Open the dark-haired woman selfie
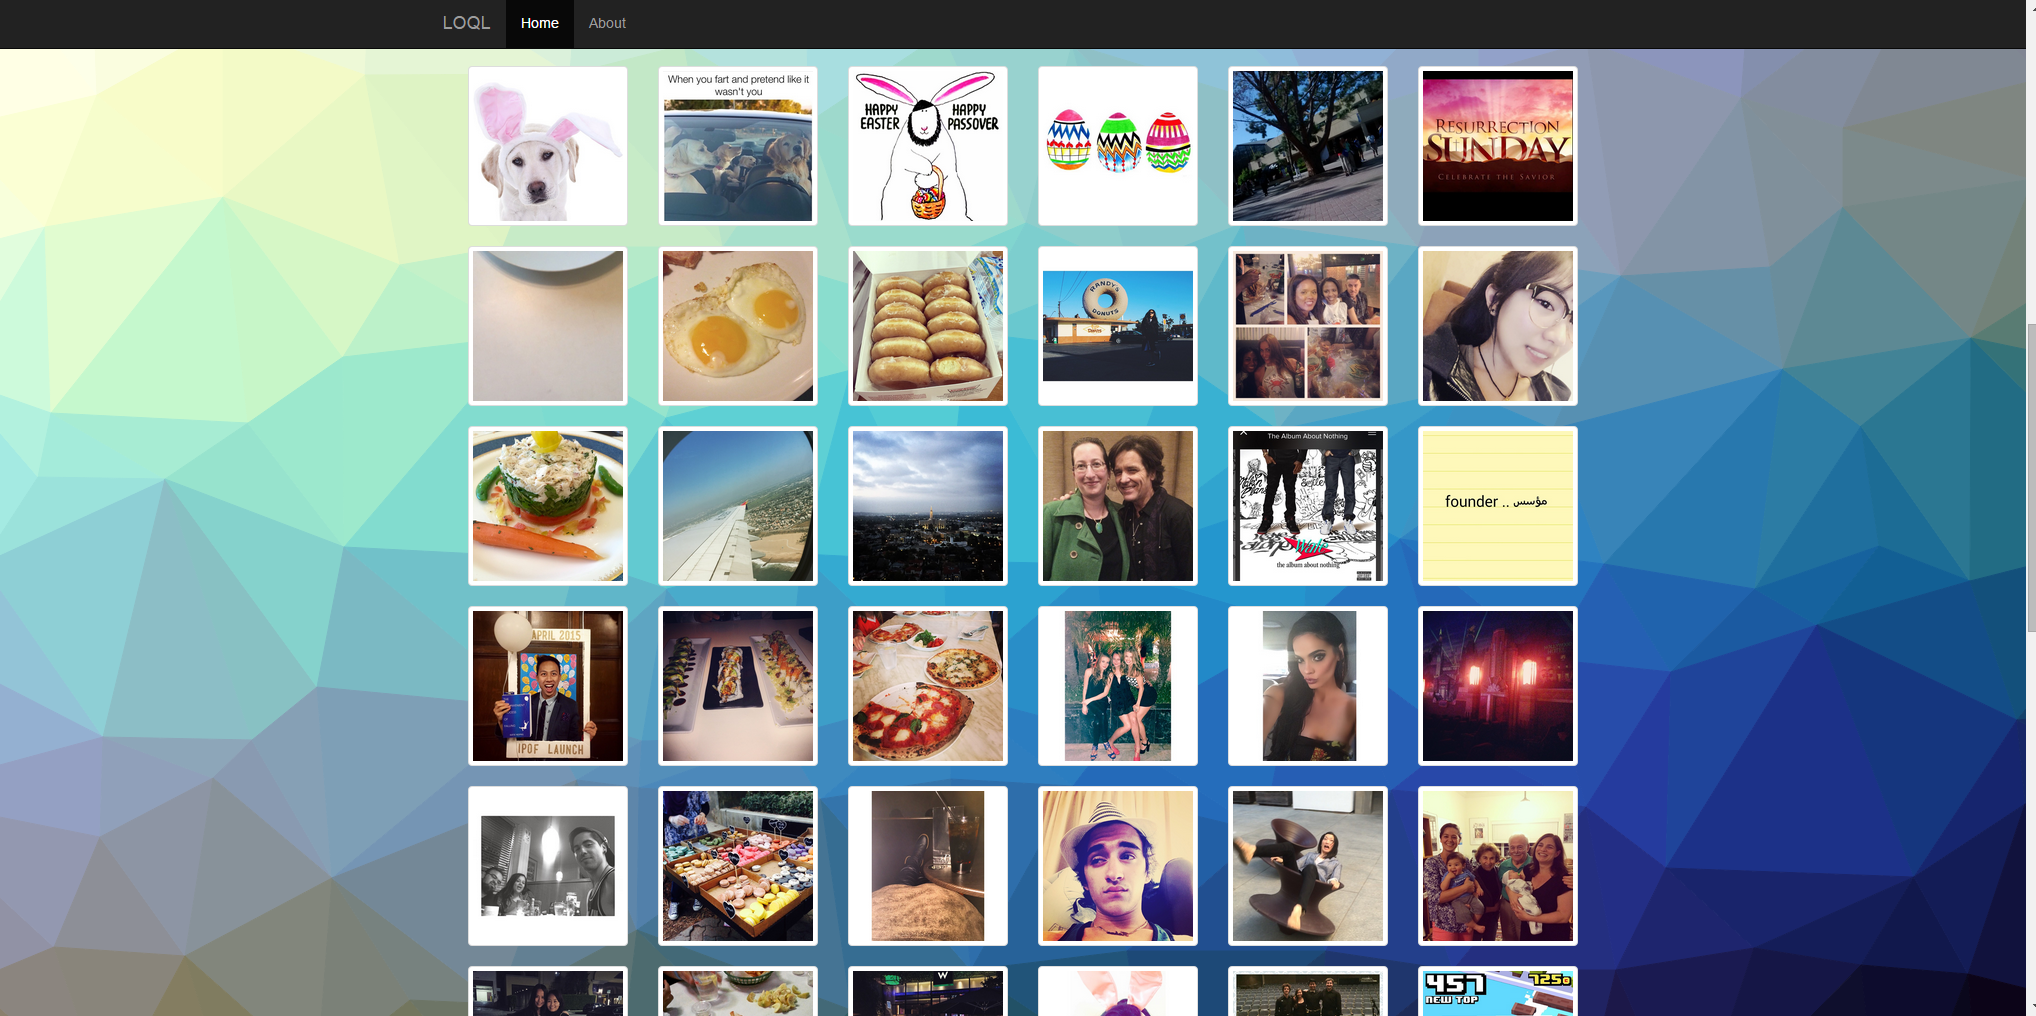Image resolution: width=2036 pixels, height=1016 pixels. tap(1308, 686)
